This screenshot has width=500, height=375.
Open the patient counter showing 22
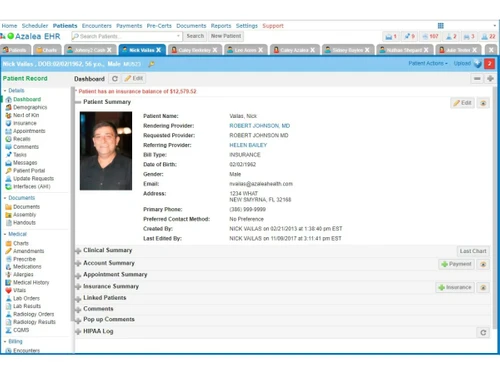point(489,36)
